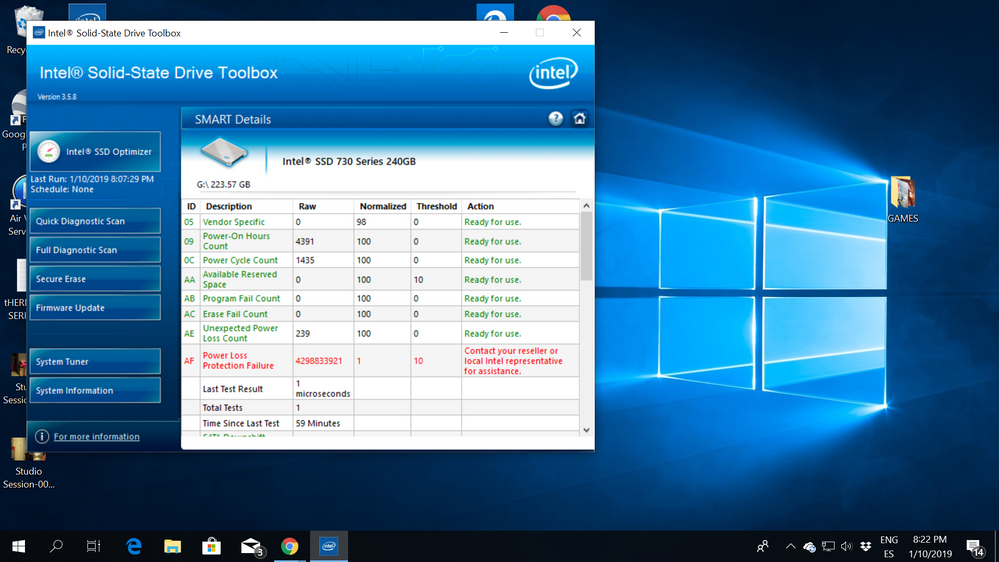The image size is (999, 562).
Task: Select the Power Loss Protection Failure row
Action: point(380,361)
